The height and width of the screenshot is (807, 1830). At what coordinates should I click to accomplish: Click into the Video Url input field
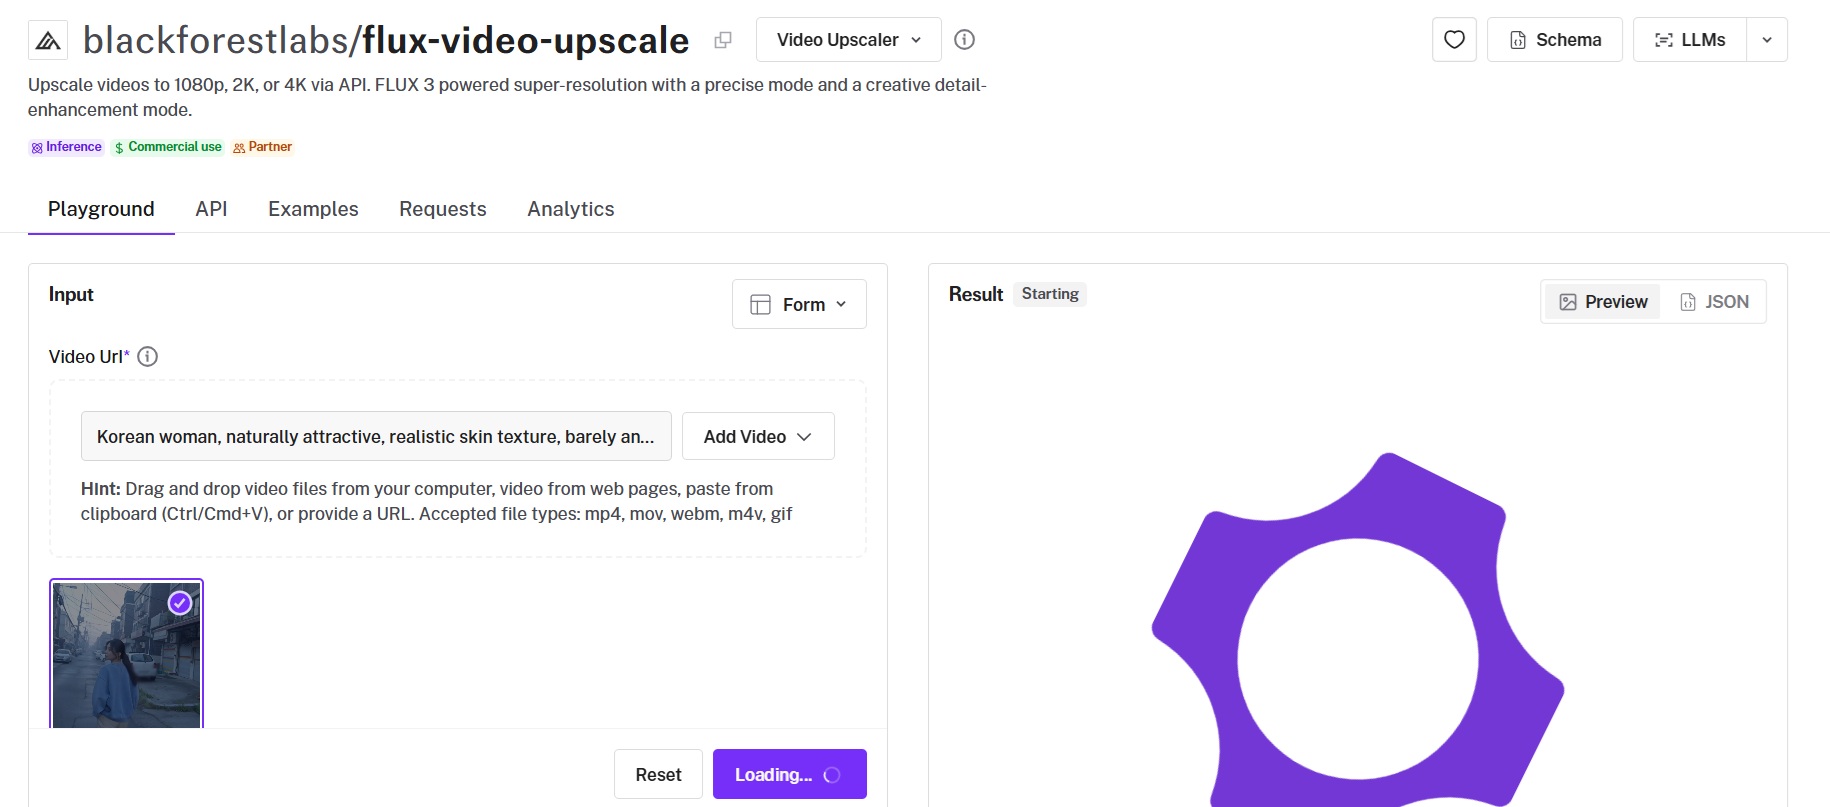(x=376, y=436)
